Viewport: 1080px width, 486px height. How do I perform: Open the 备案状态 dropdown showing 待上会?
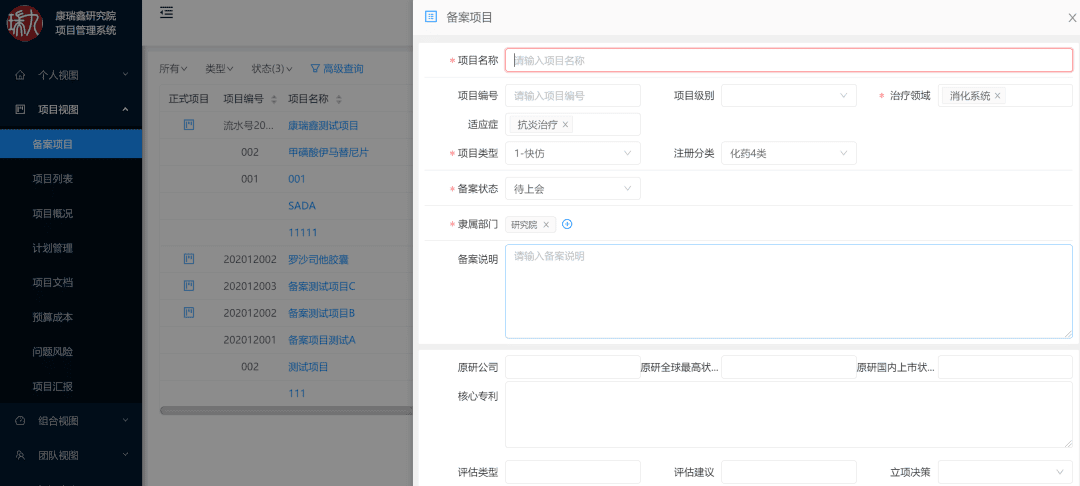coord(573,189)
